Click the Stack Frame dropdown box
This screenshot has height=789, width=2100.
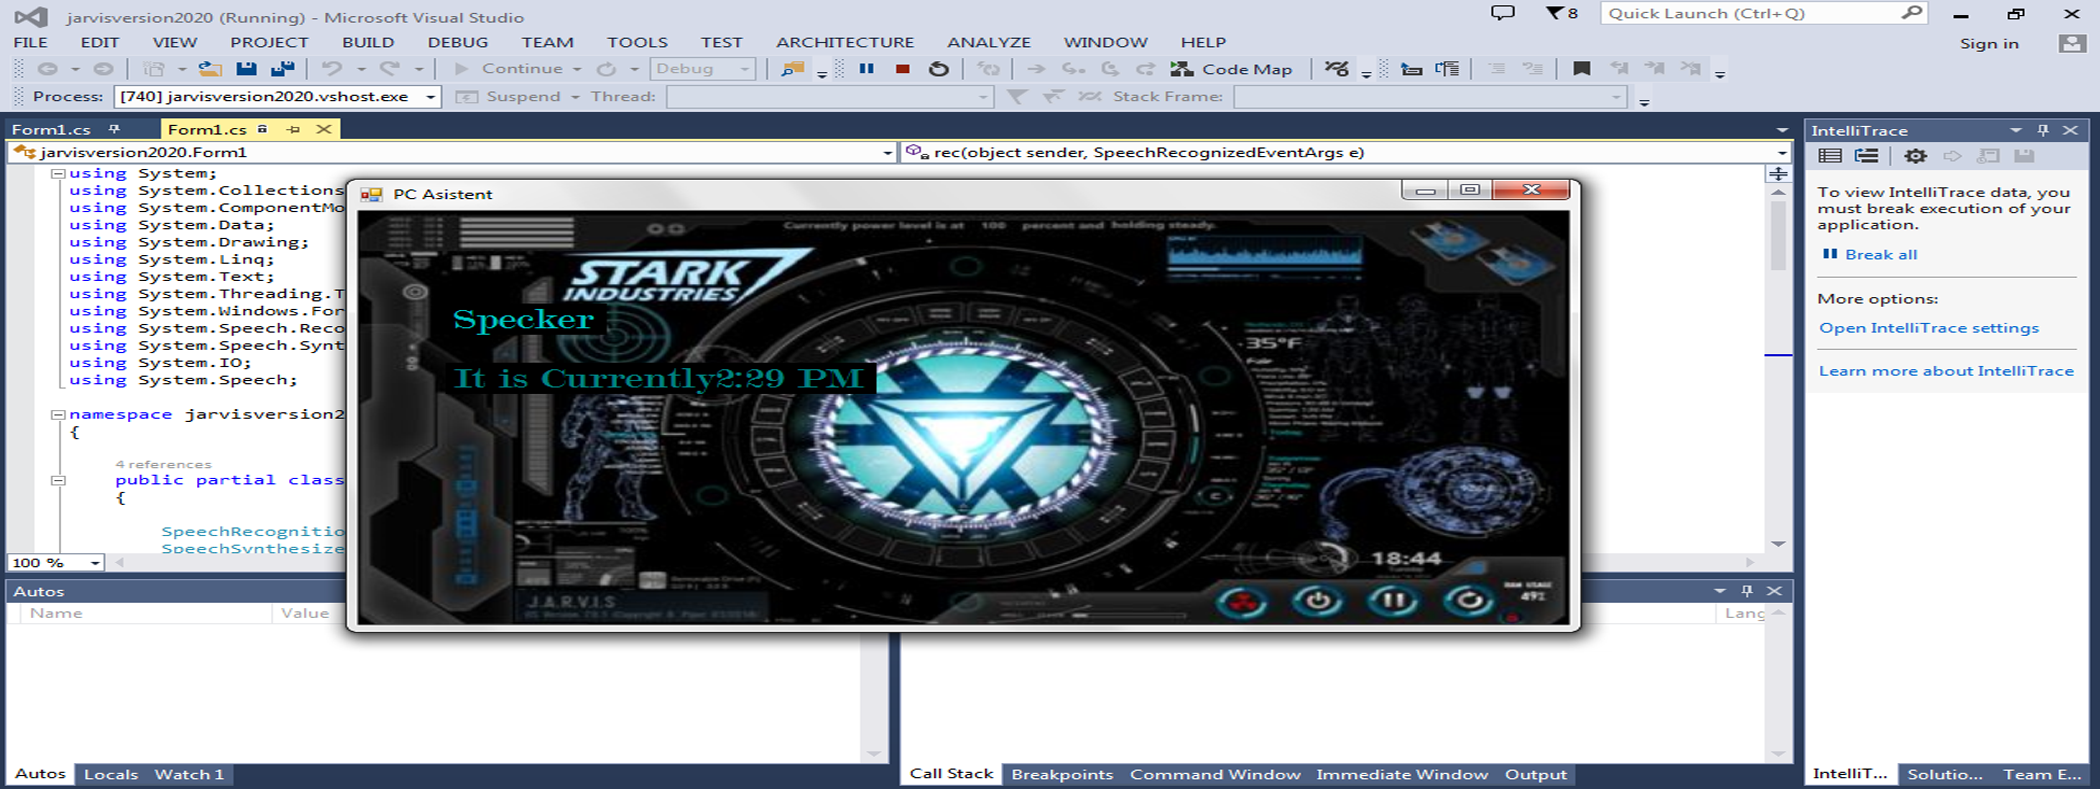(1431, 97)
